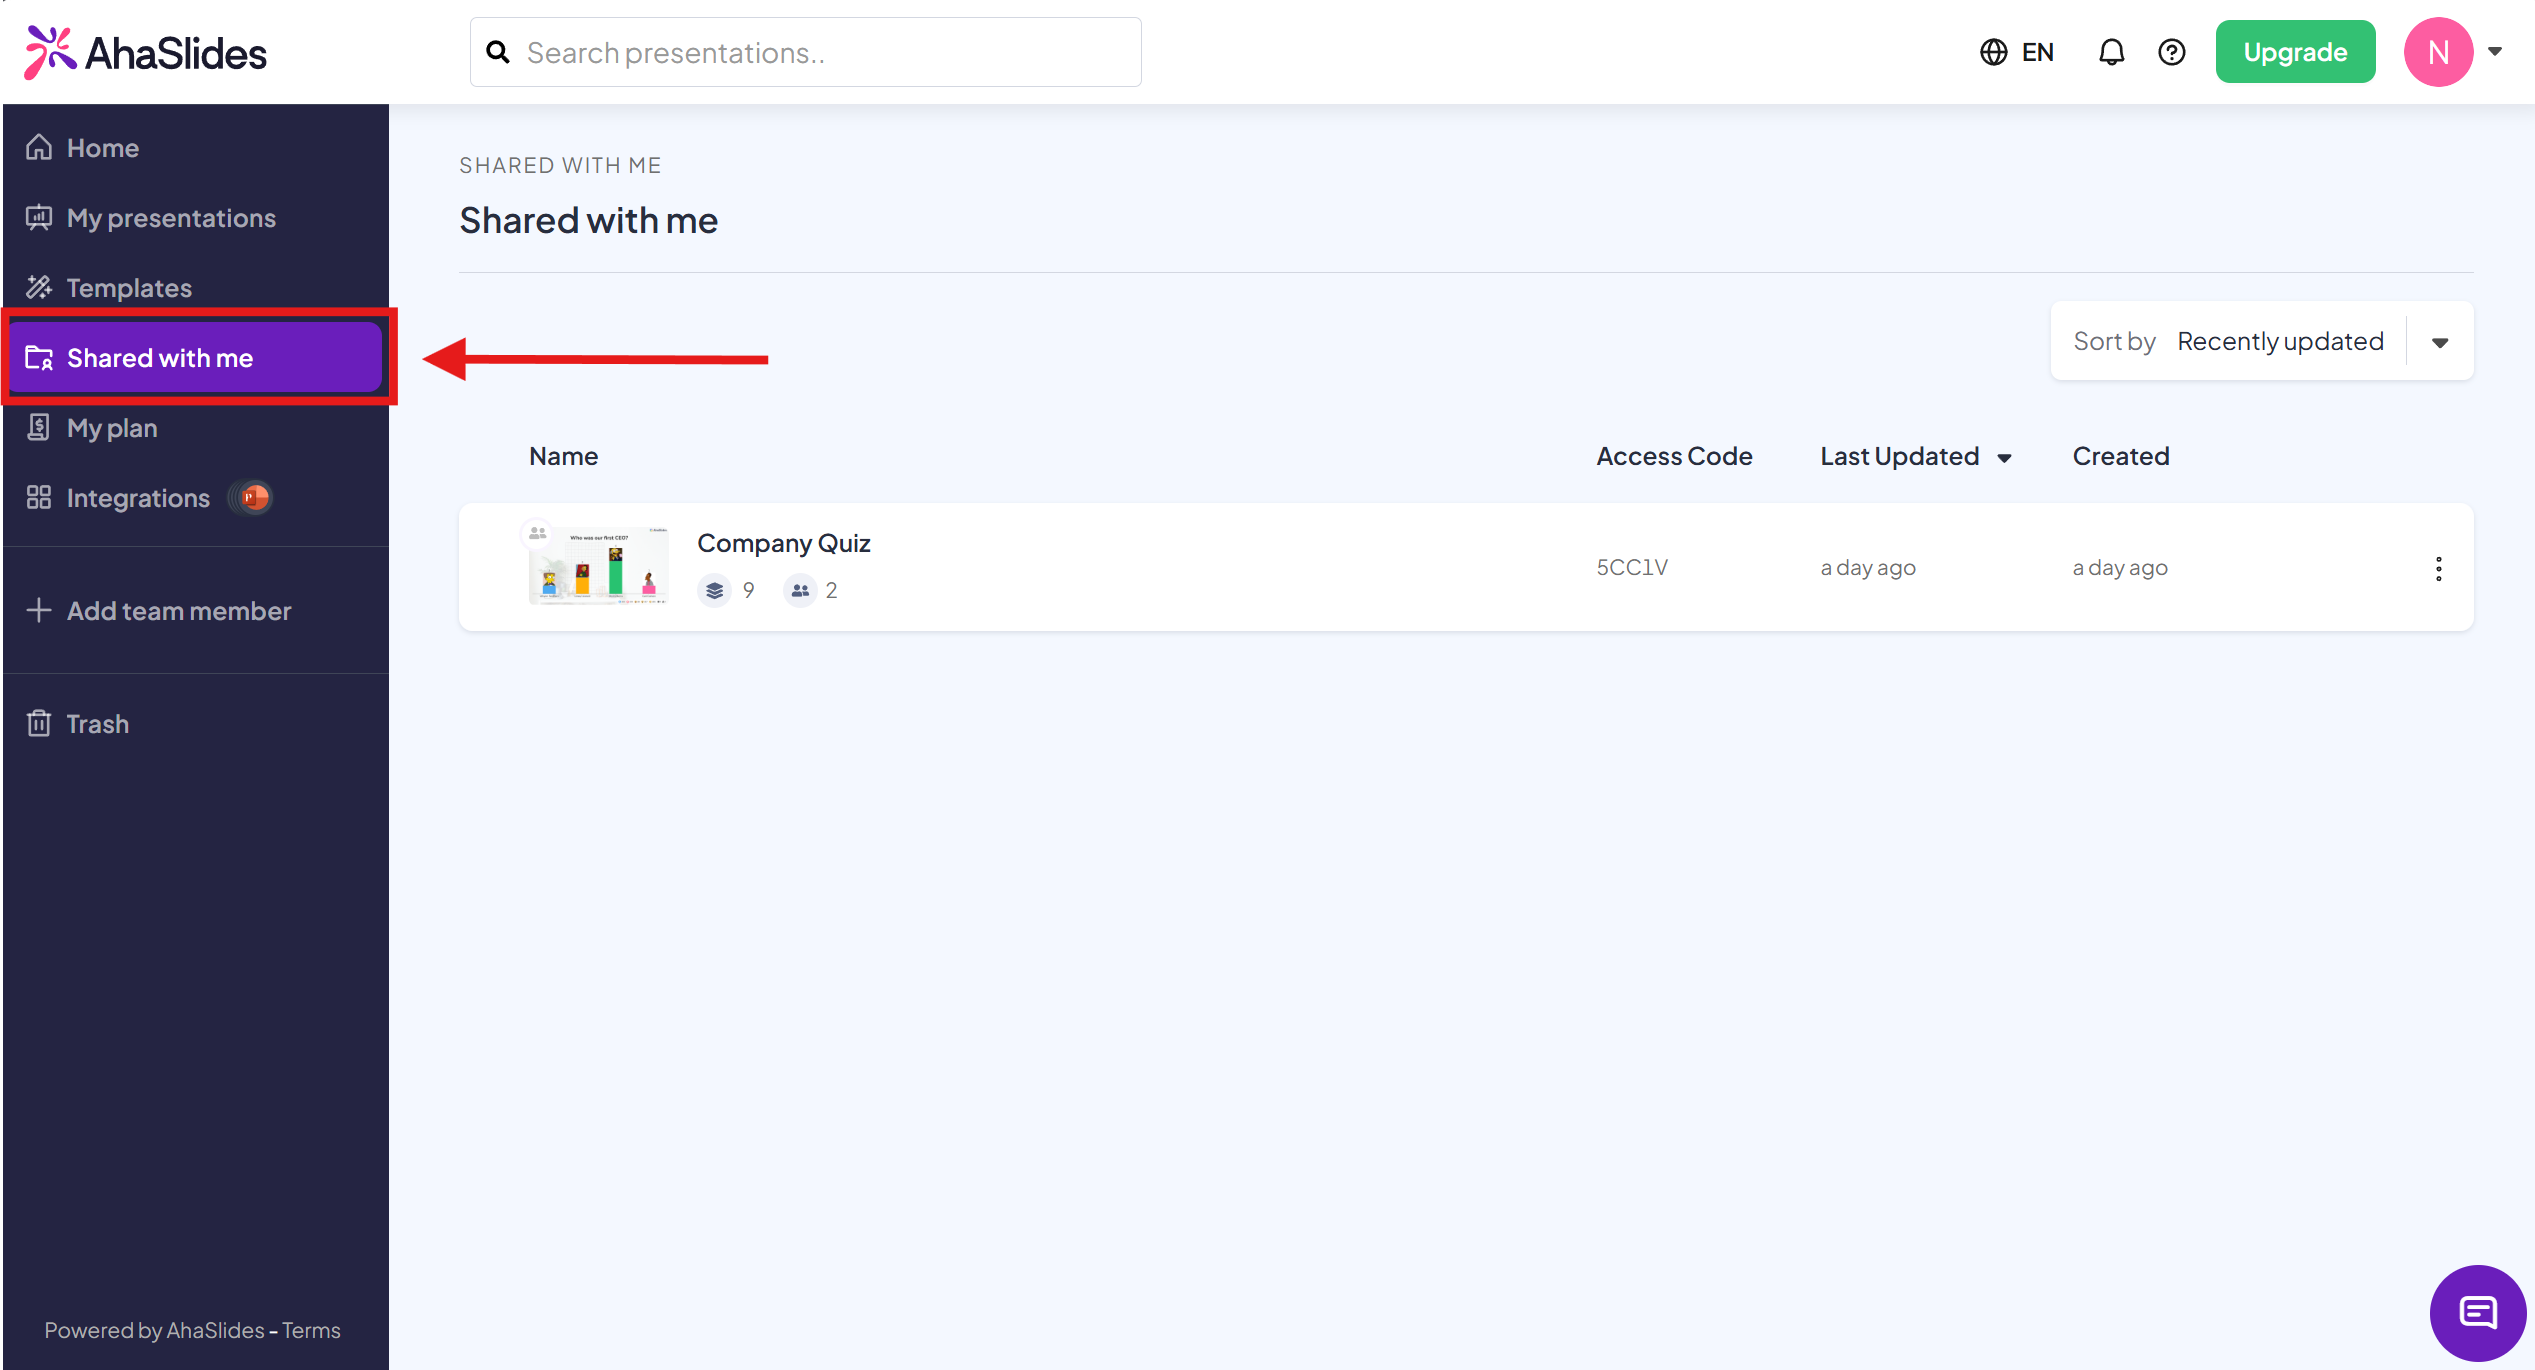Open the notifications bell

coord(2111,52)
